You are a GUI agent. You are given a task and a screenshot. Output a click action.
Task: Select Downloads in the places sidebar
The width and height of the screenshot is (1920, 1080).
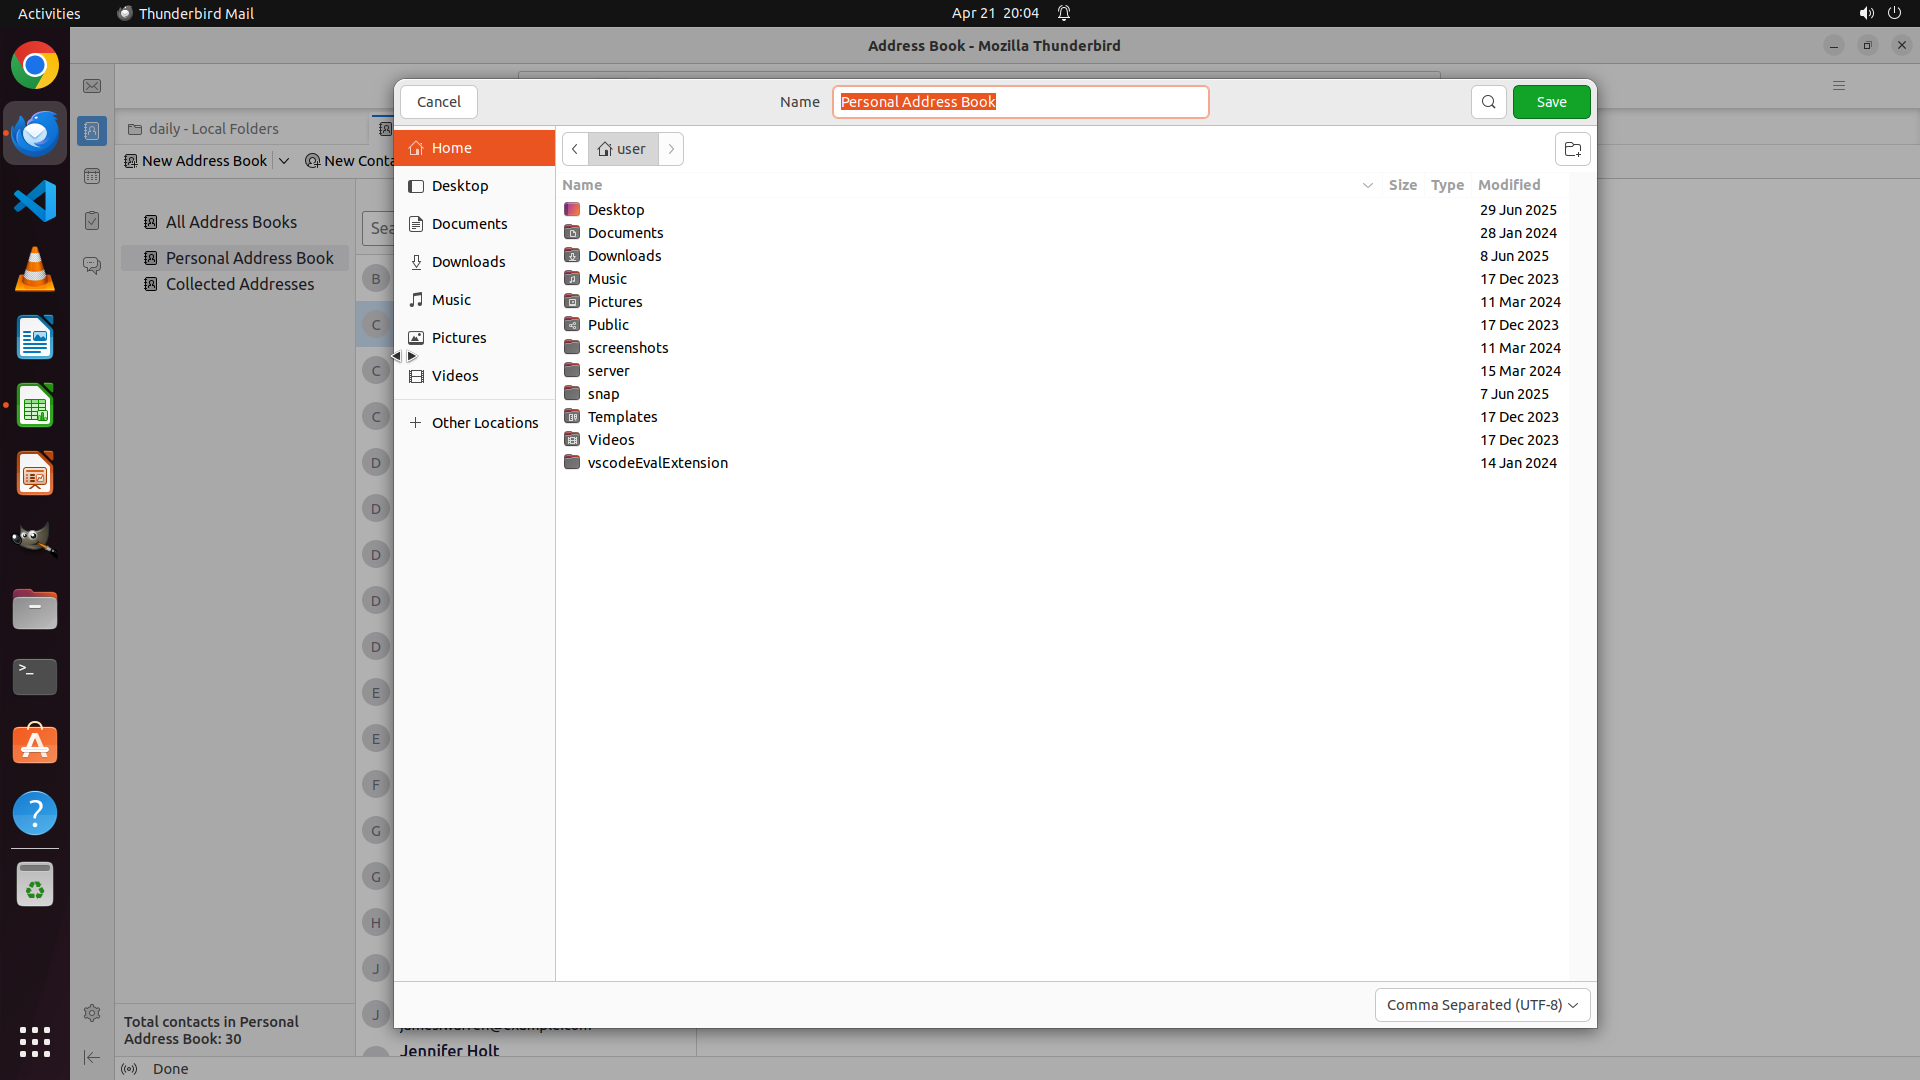tap(468, 262)
